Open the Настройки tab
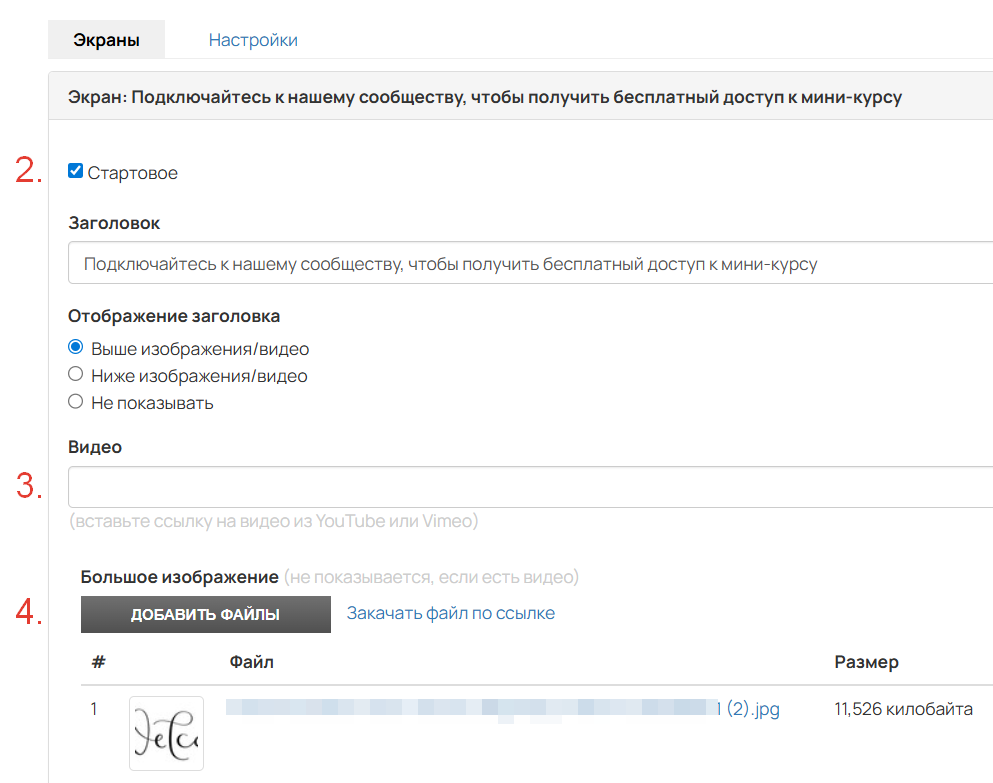 [x=253, y=40]
